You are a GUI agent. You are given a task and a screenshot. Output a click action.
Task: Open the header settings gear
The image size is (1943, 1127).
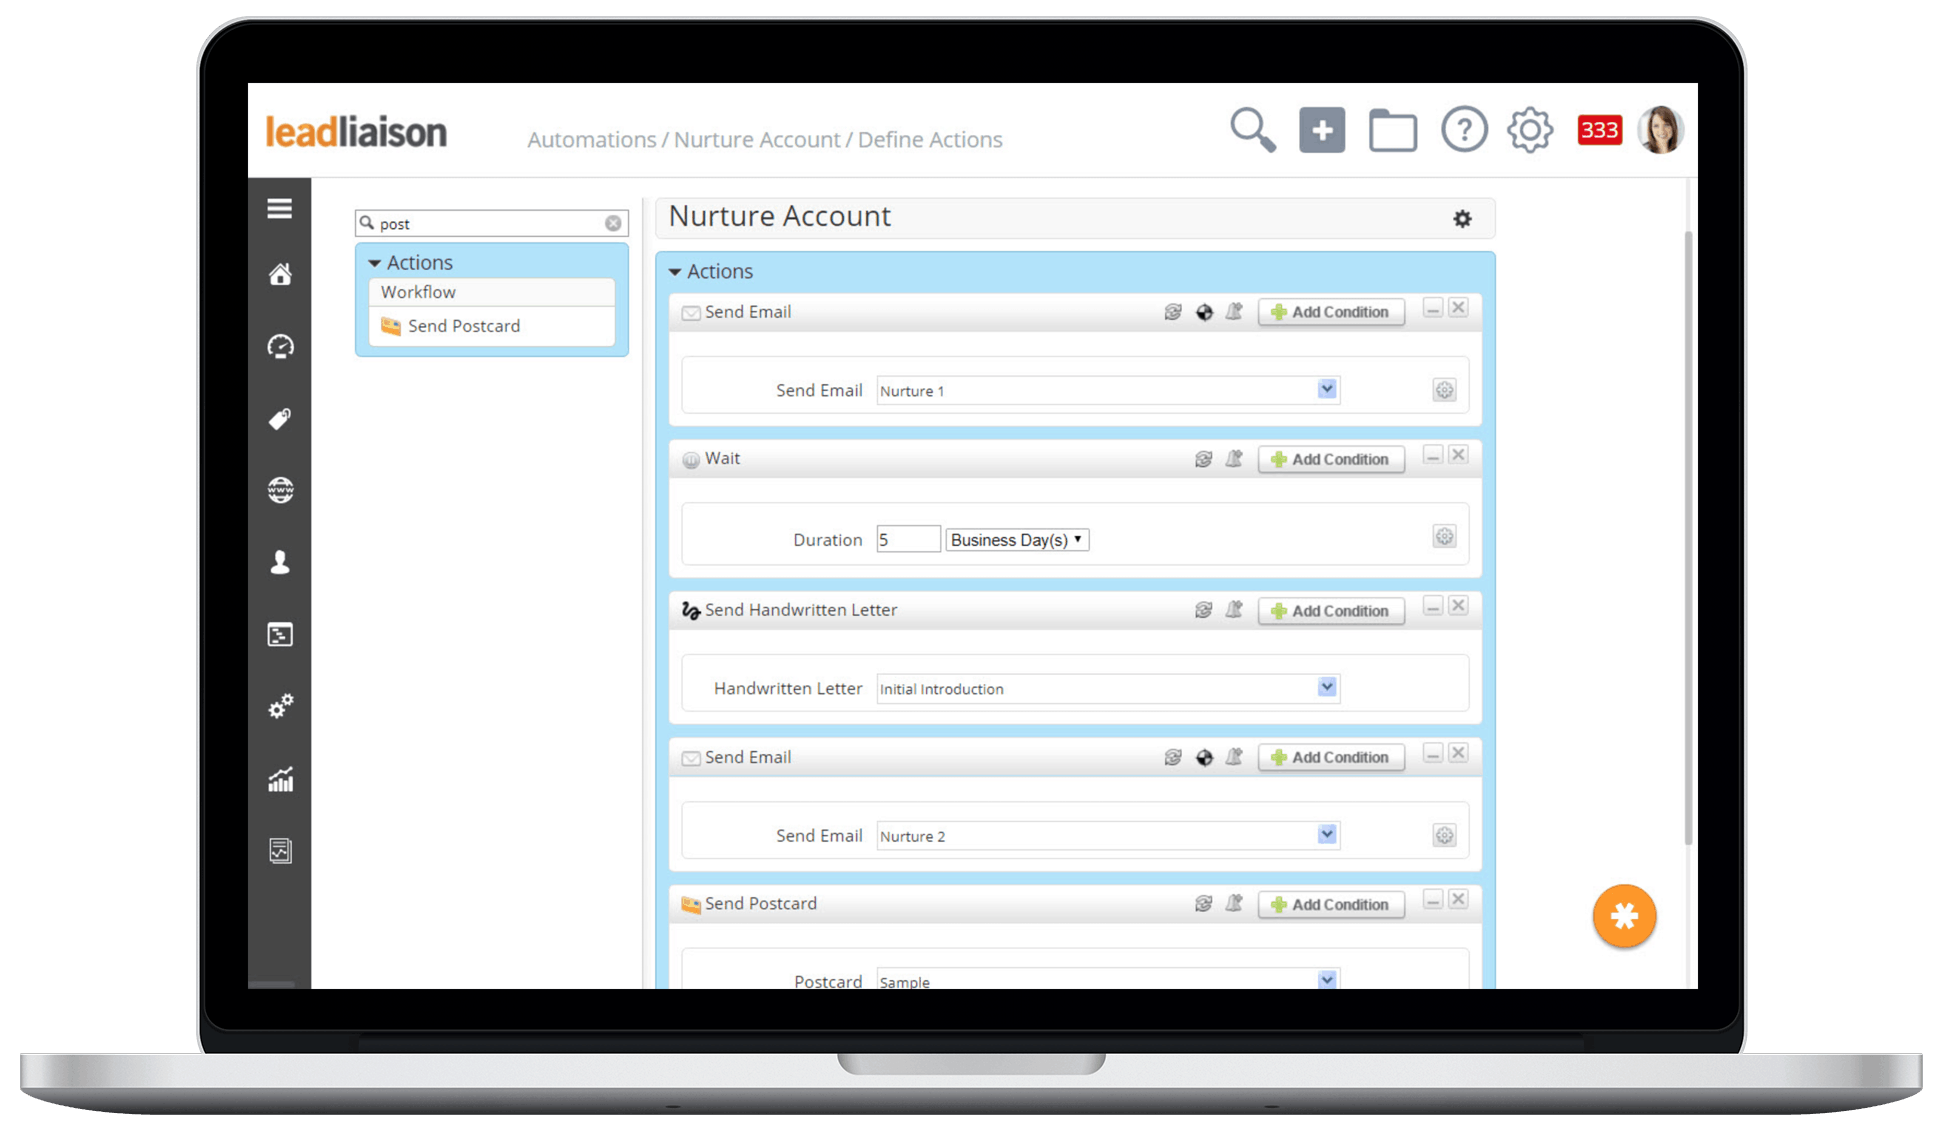[1530, 130]
